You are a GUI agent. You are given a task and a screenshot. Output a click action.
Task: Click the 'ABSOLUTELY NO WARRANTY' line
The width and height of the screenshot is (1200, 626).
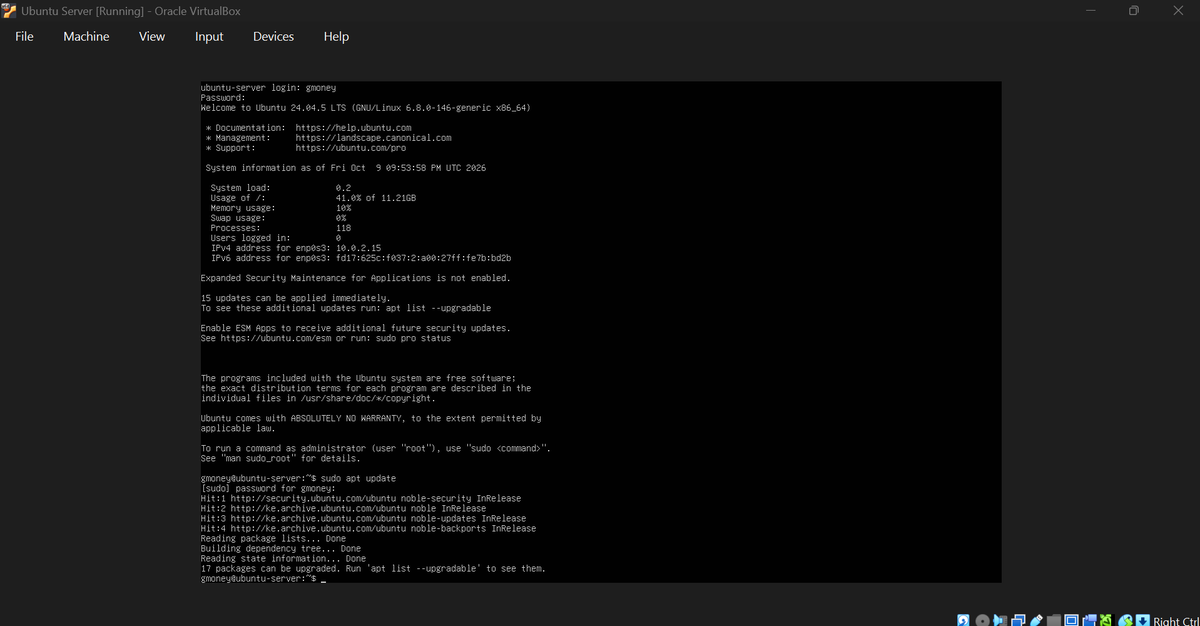pyautogui.click(x=371, y=418)
